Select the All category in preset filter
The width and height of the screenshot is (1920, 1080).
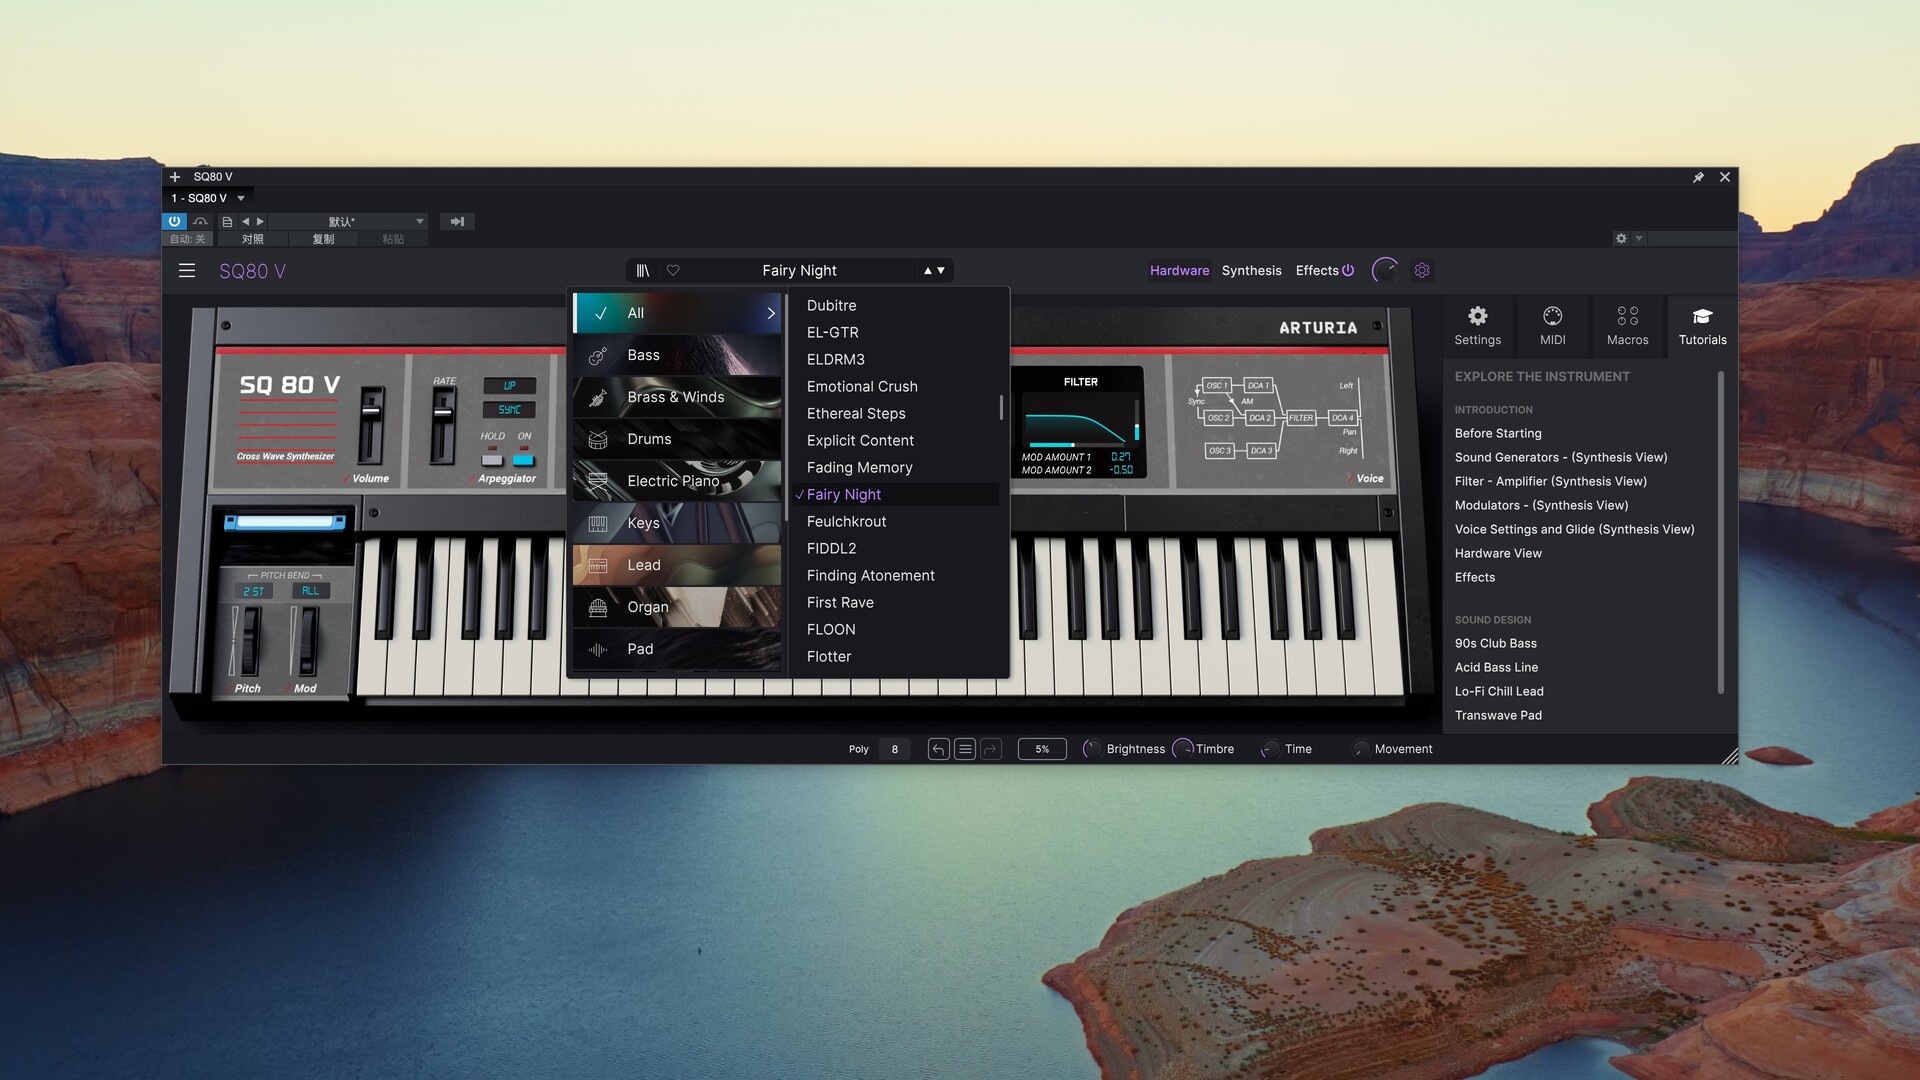pos(677,313)
